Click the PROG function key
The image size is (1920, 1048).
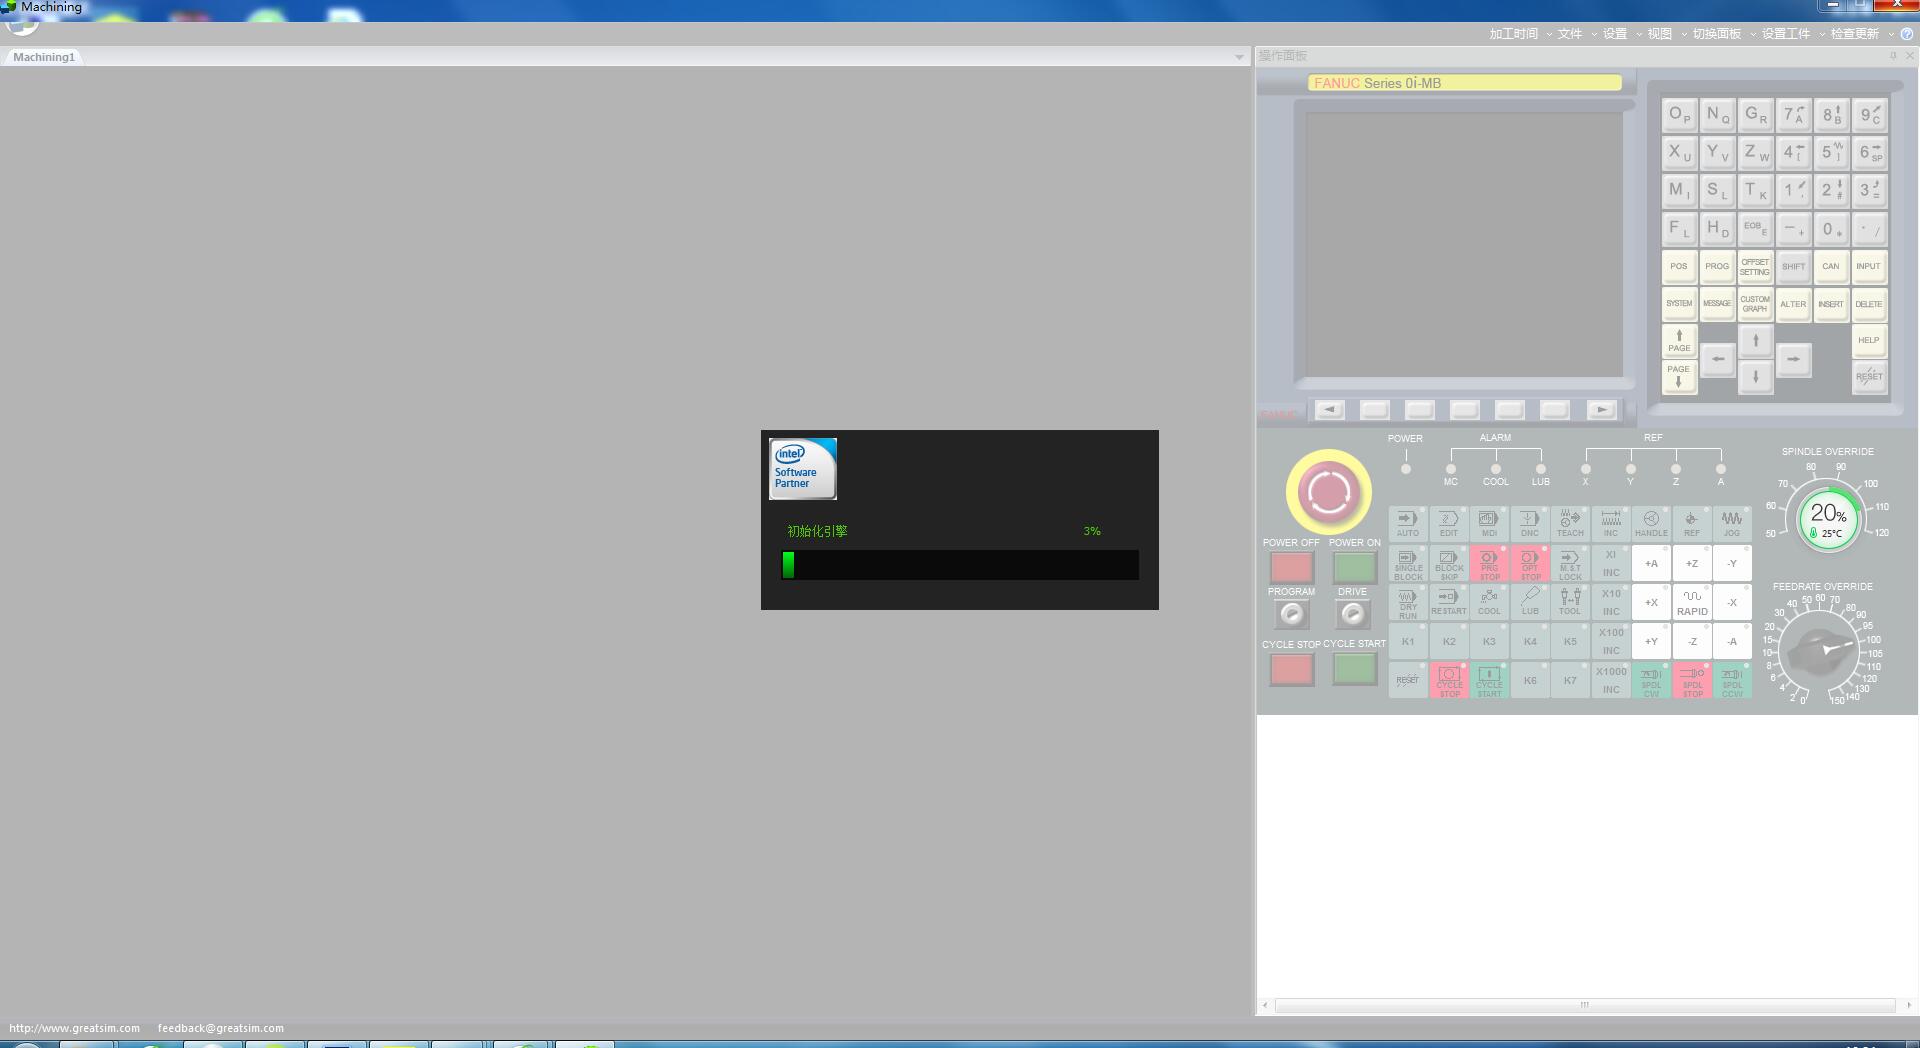(x=1717, y=266)
